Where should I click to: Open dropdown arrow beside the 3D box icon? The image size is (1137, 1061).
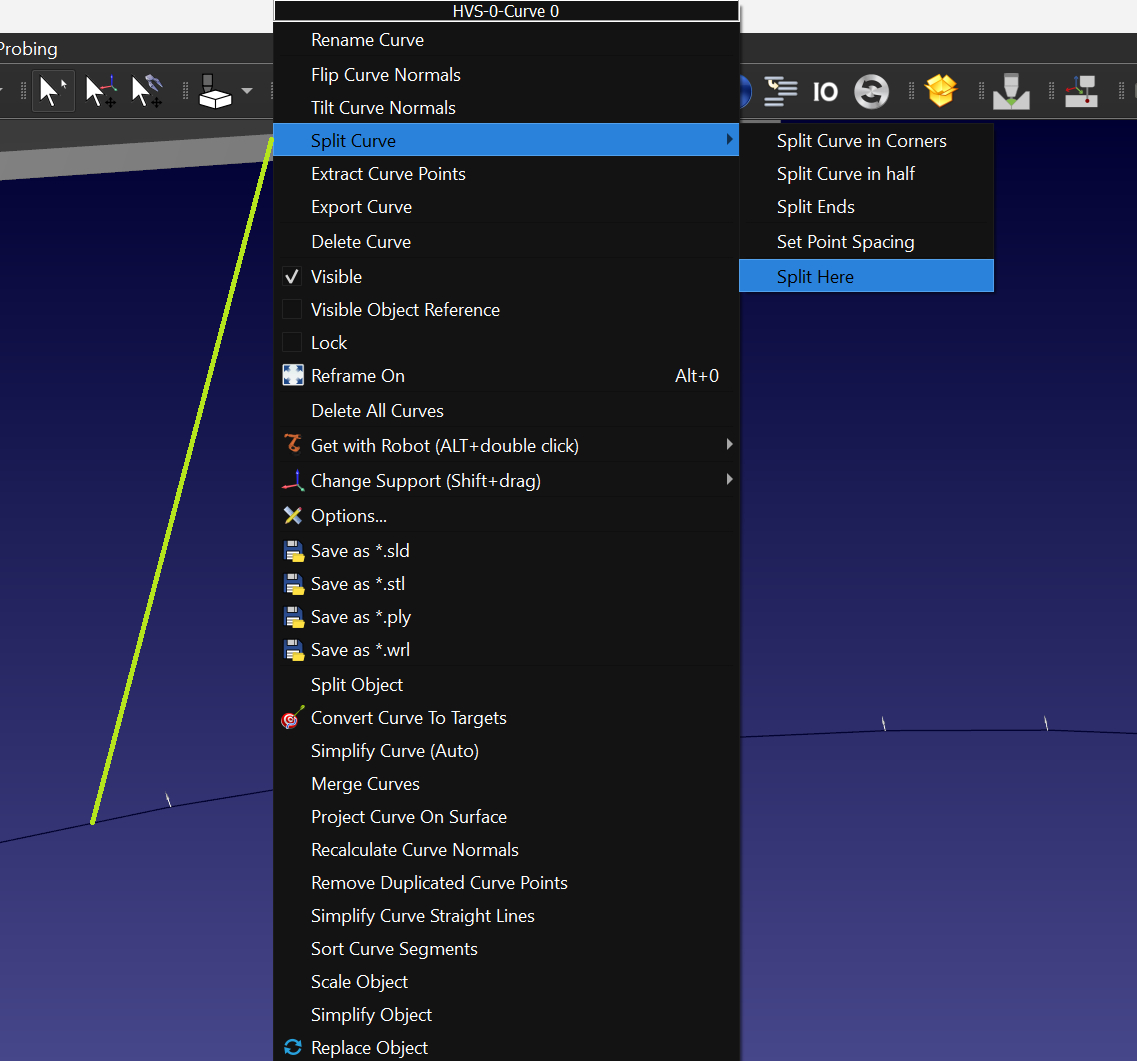click(x=247, y=92)
